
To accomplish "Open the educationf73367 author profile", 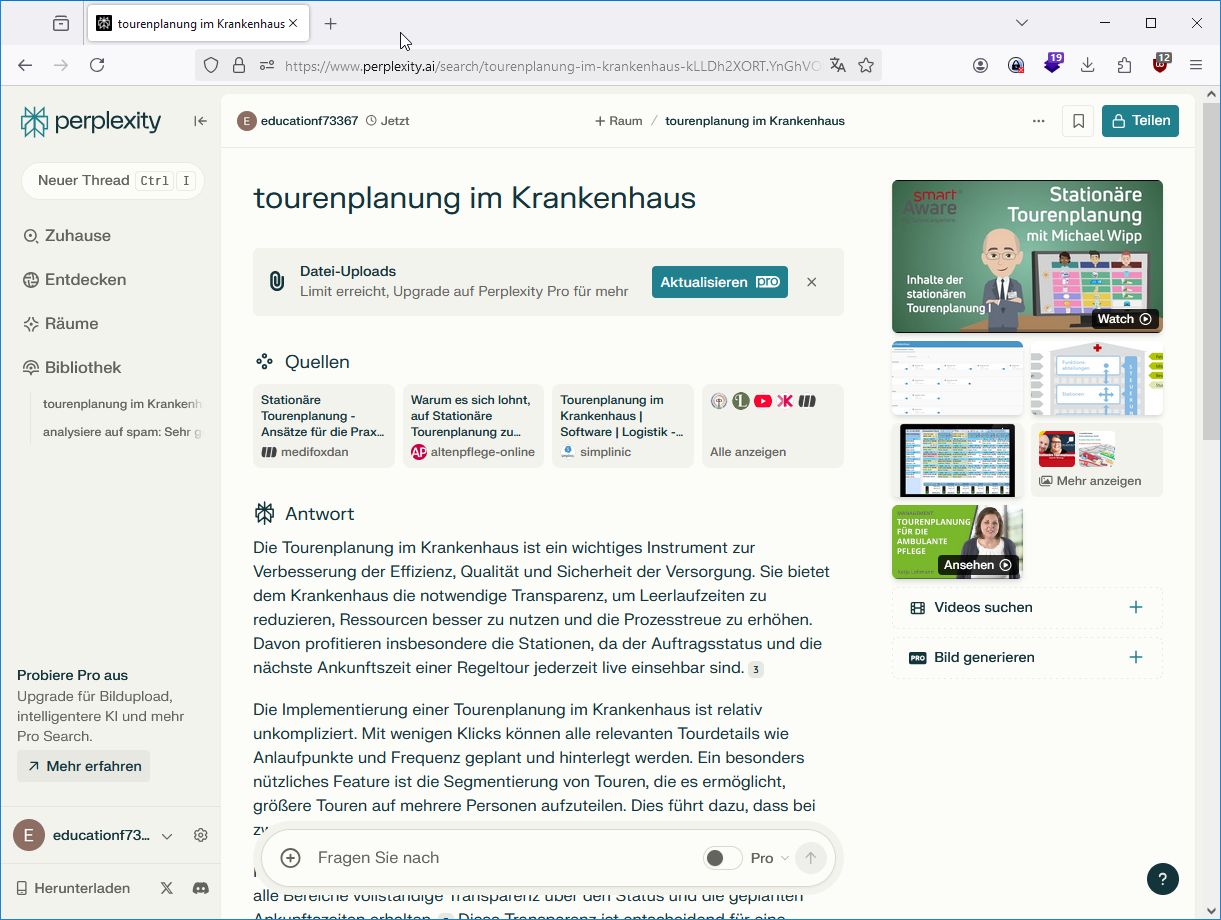I will (x=297, y=121).
